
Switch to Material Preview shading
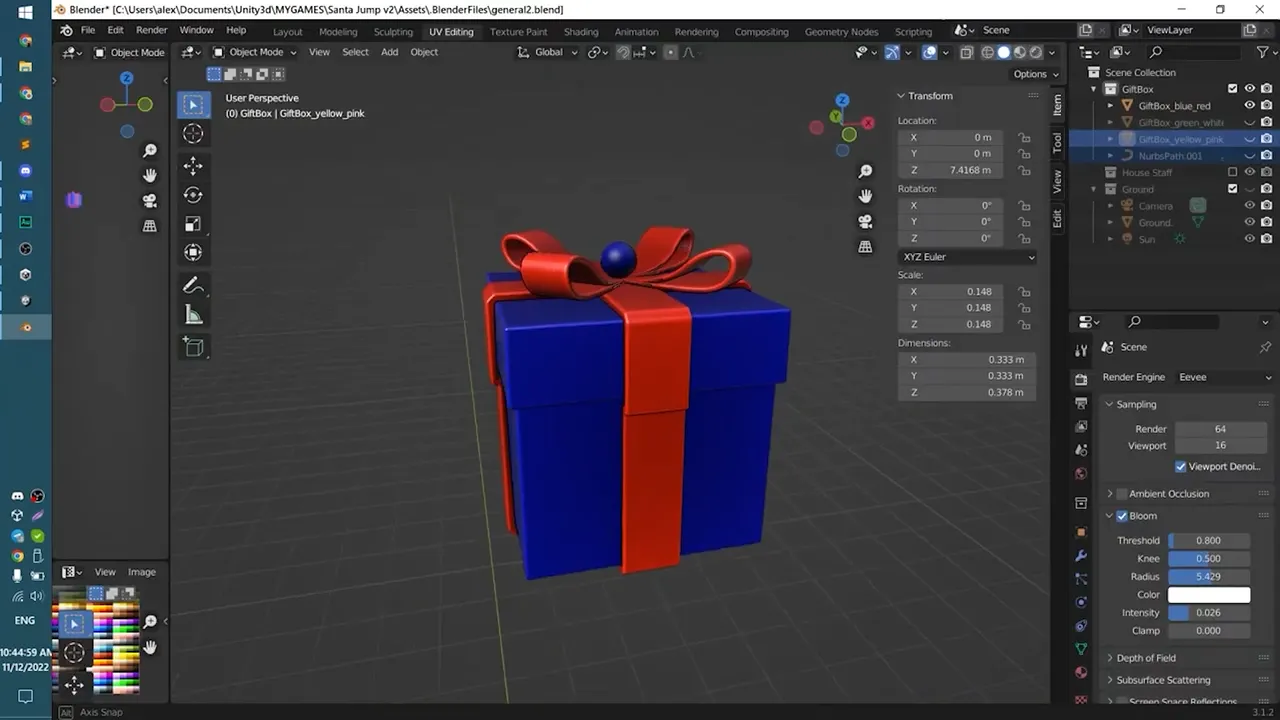click(x=1020, y=52)
